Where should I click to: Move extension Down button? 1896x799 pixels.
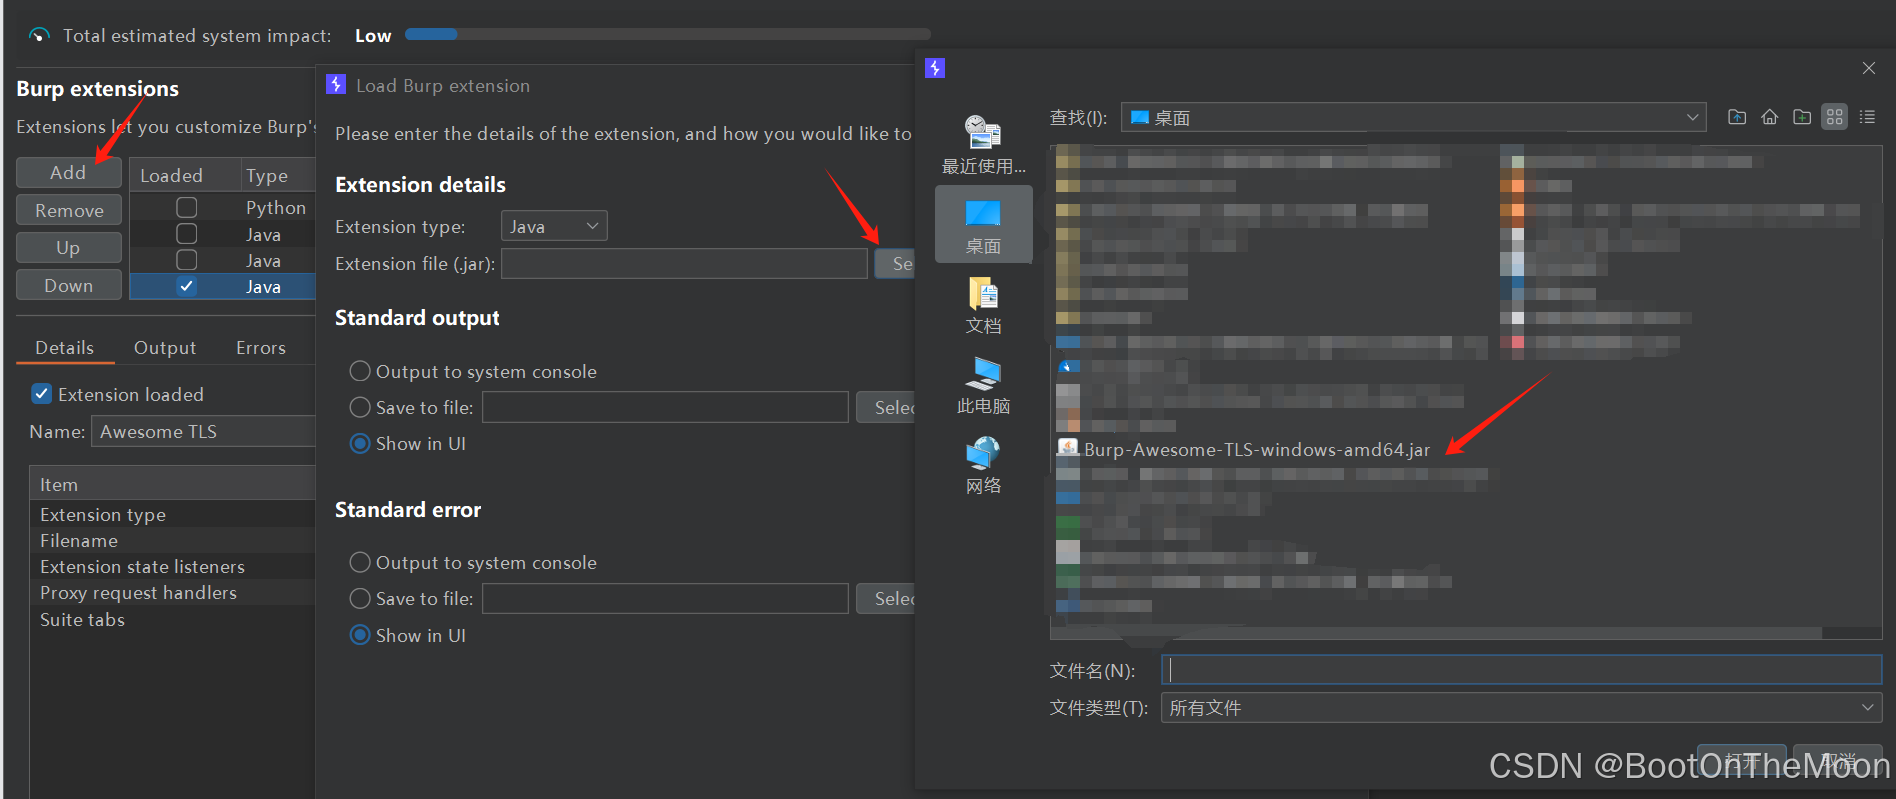68,285
